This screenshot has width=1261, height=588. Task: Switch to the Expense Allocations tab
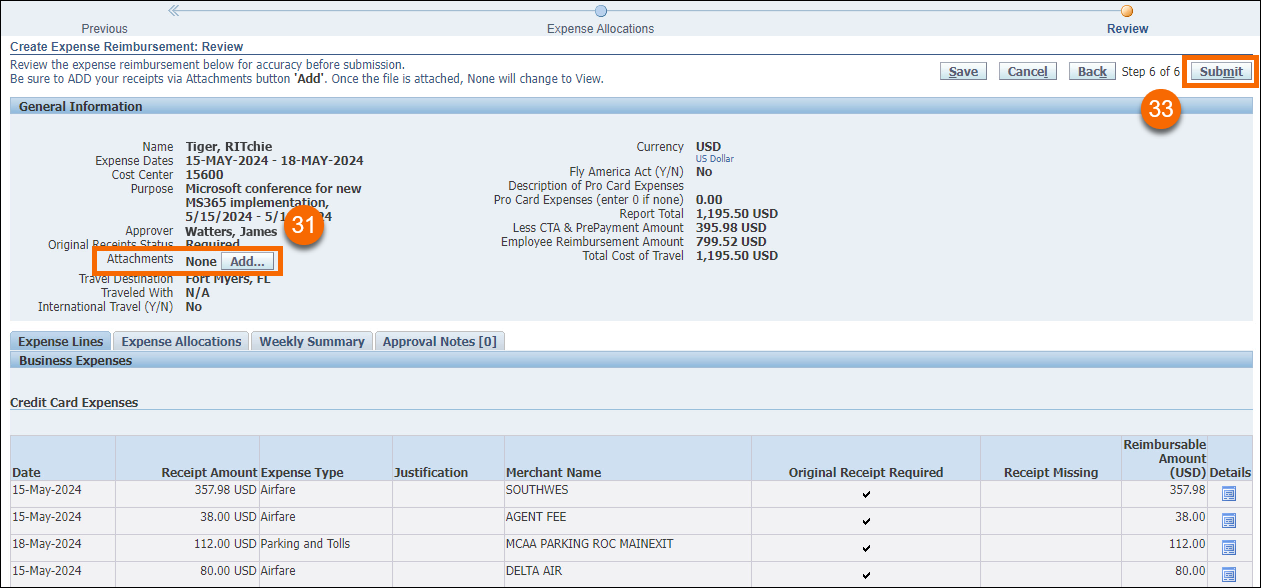[181, 341]
